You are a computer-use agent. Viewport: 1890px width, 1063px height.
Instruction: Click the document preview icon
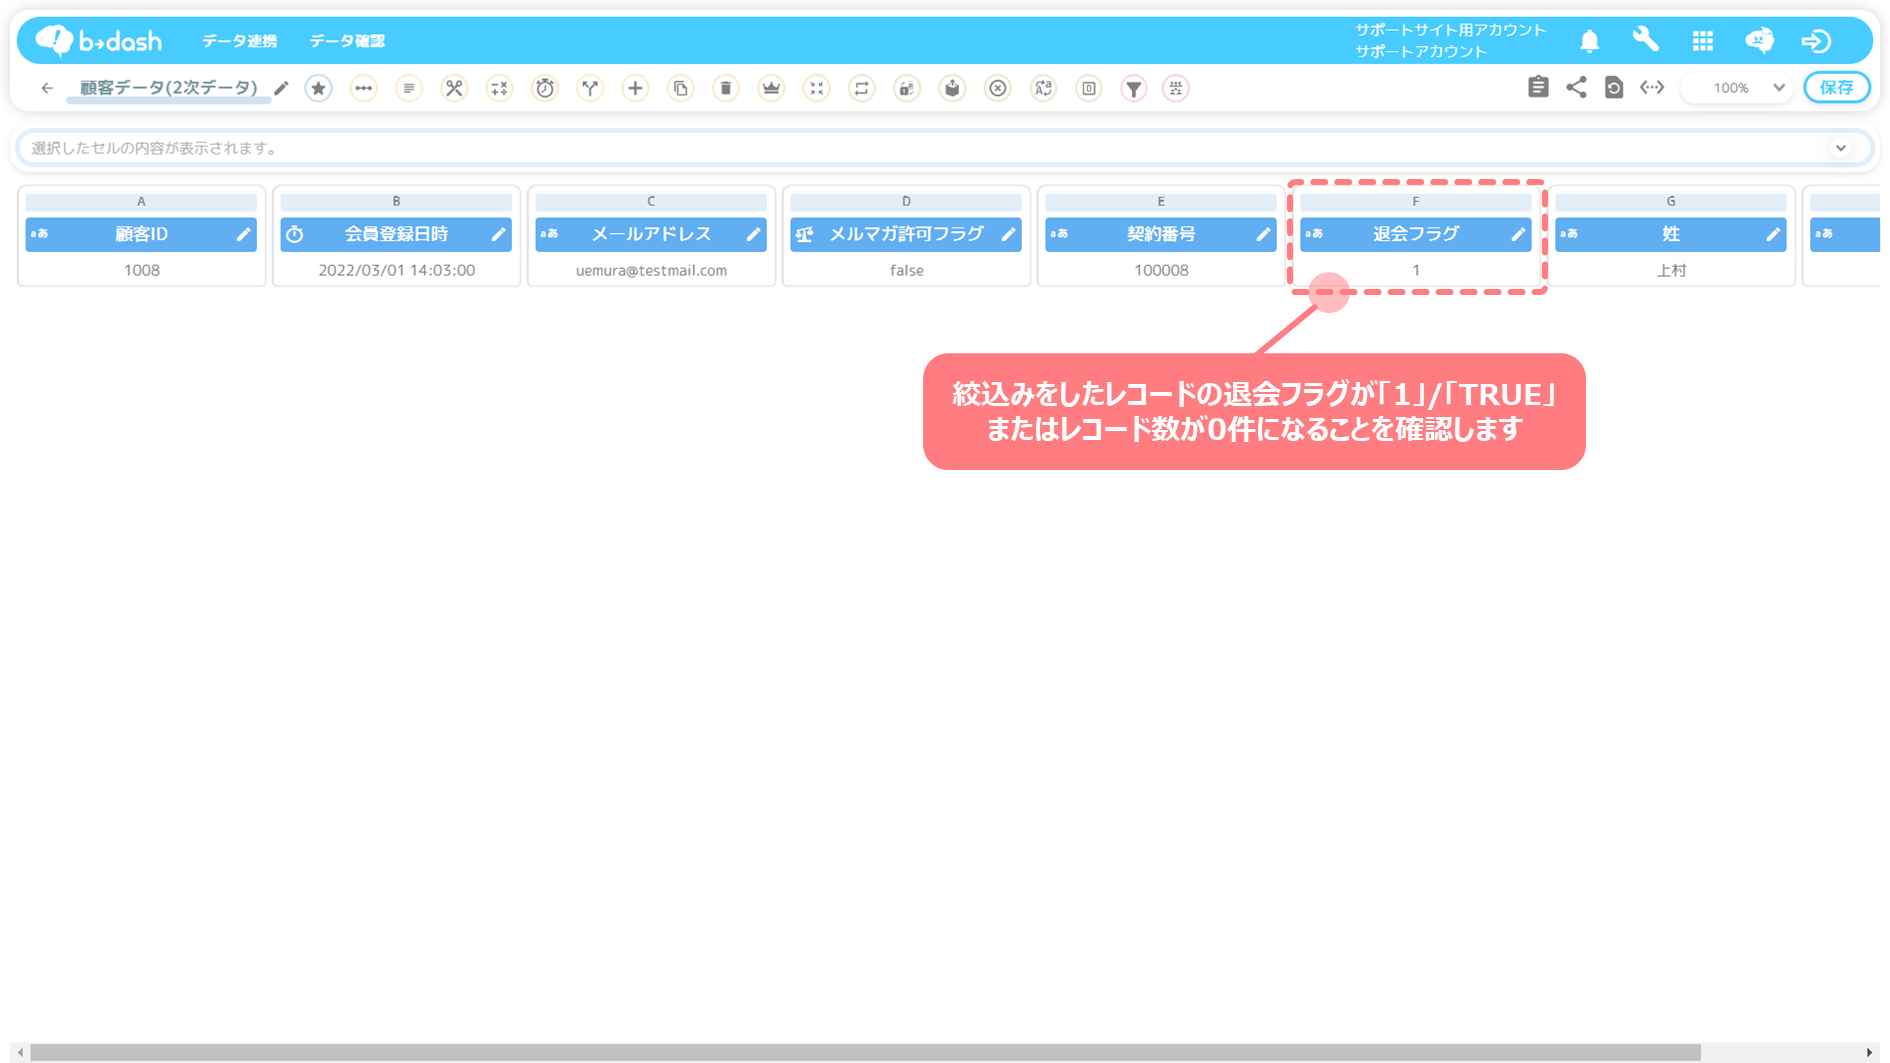click(1613, 87)
